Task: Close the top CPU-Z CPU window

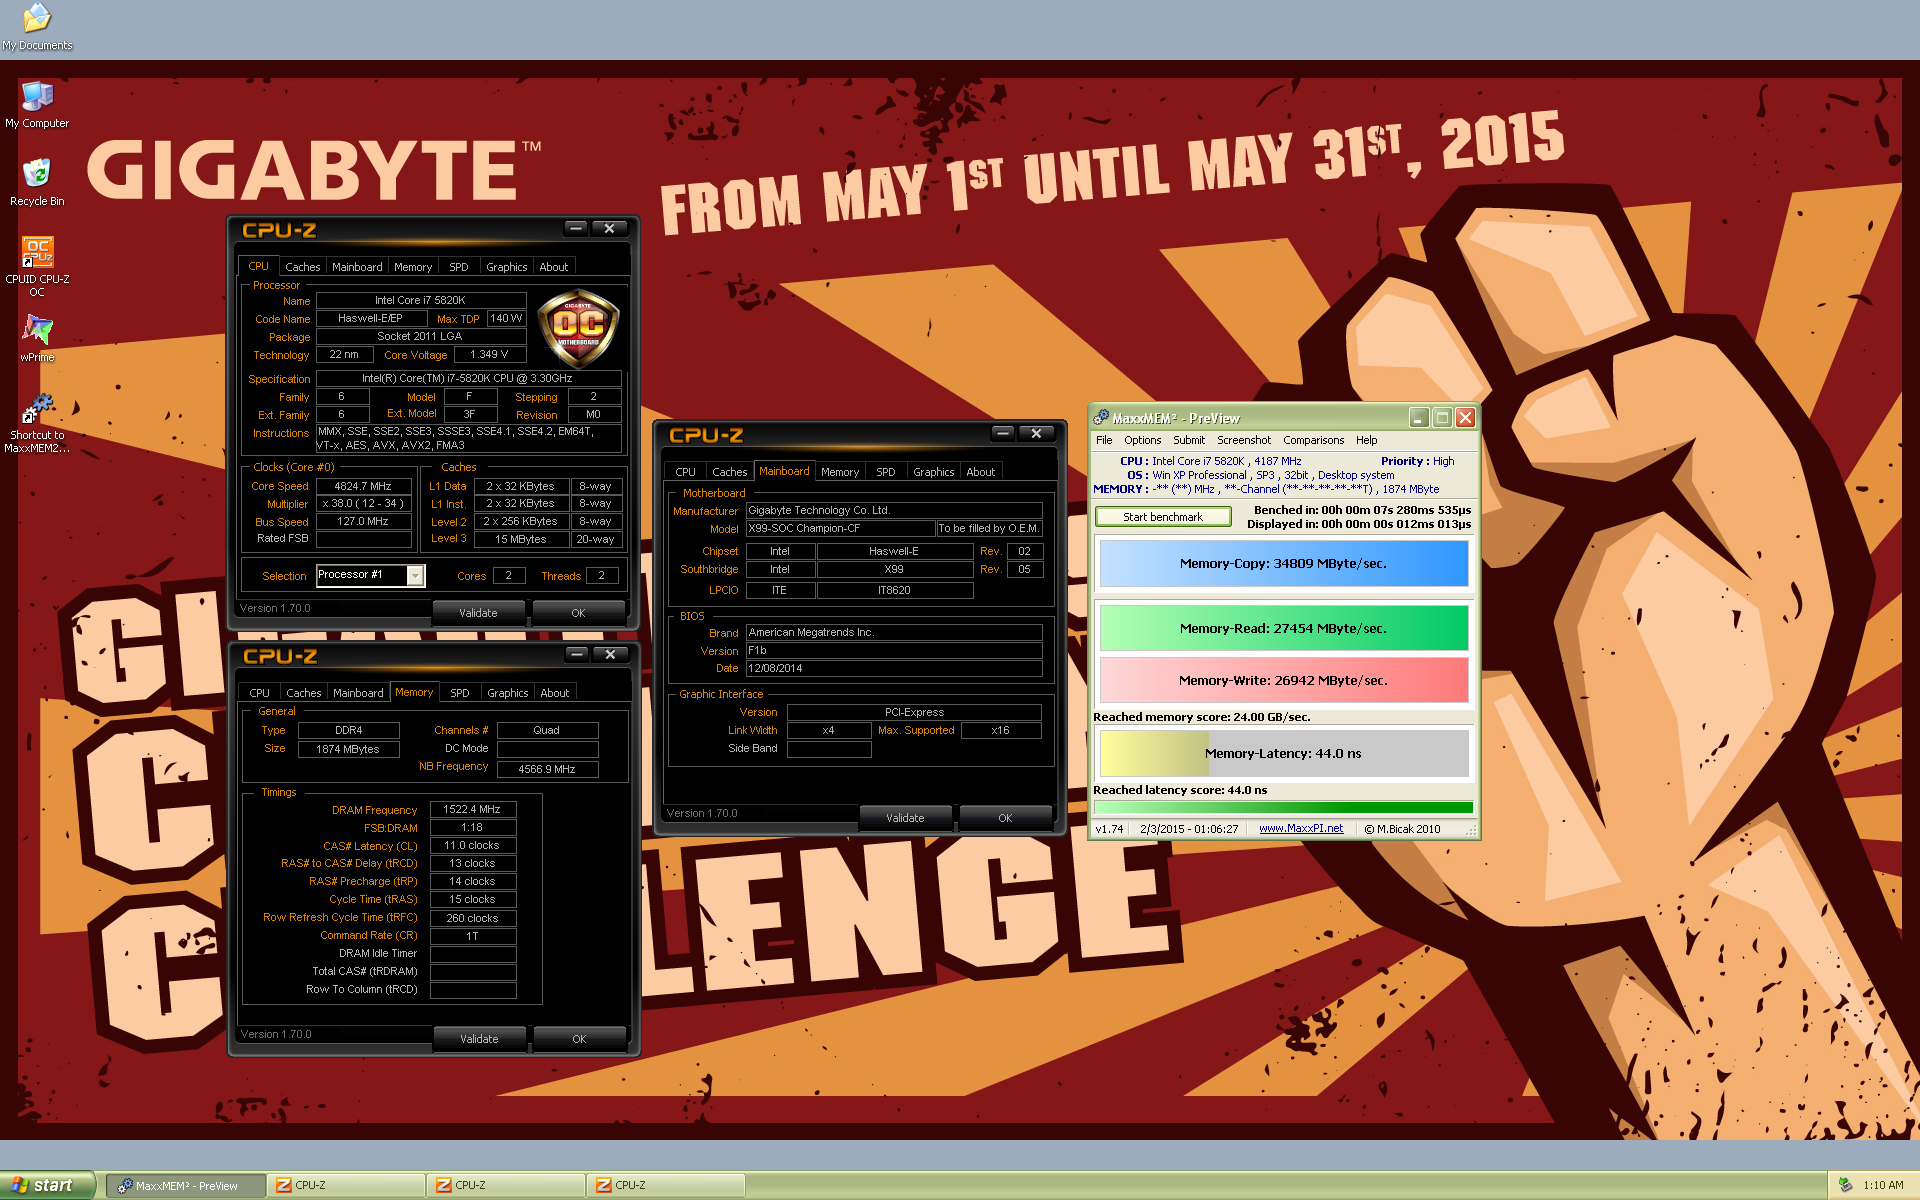Action: [609, 228]
